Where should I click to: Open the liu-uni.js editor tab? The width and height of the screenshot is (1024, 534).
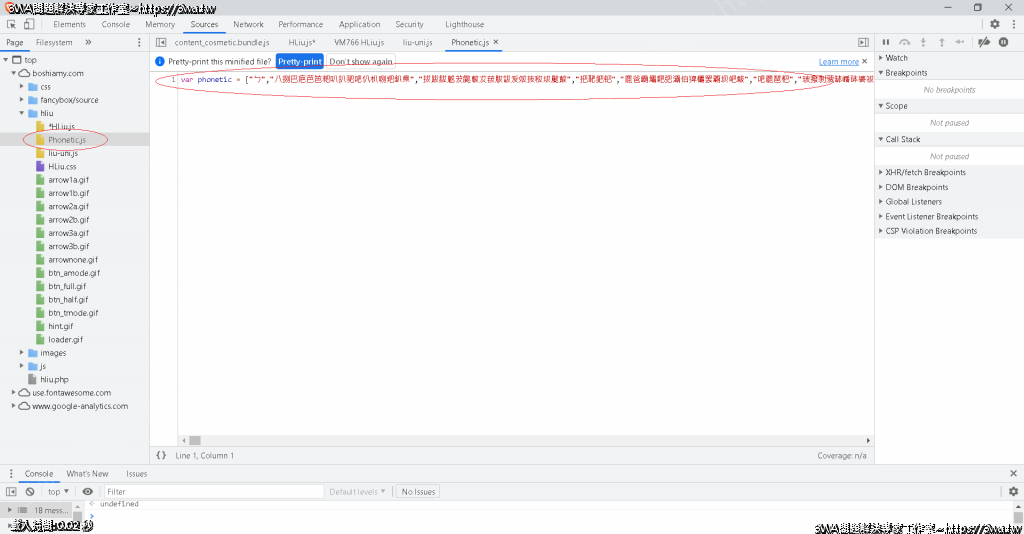click(x=417, y=42)
